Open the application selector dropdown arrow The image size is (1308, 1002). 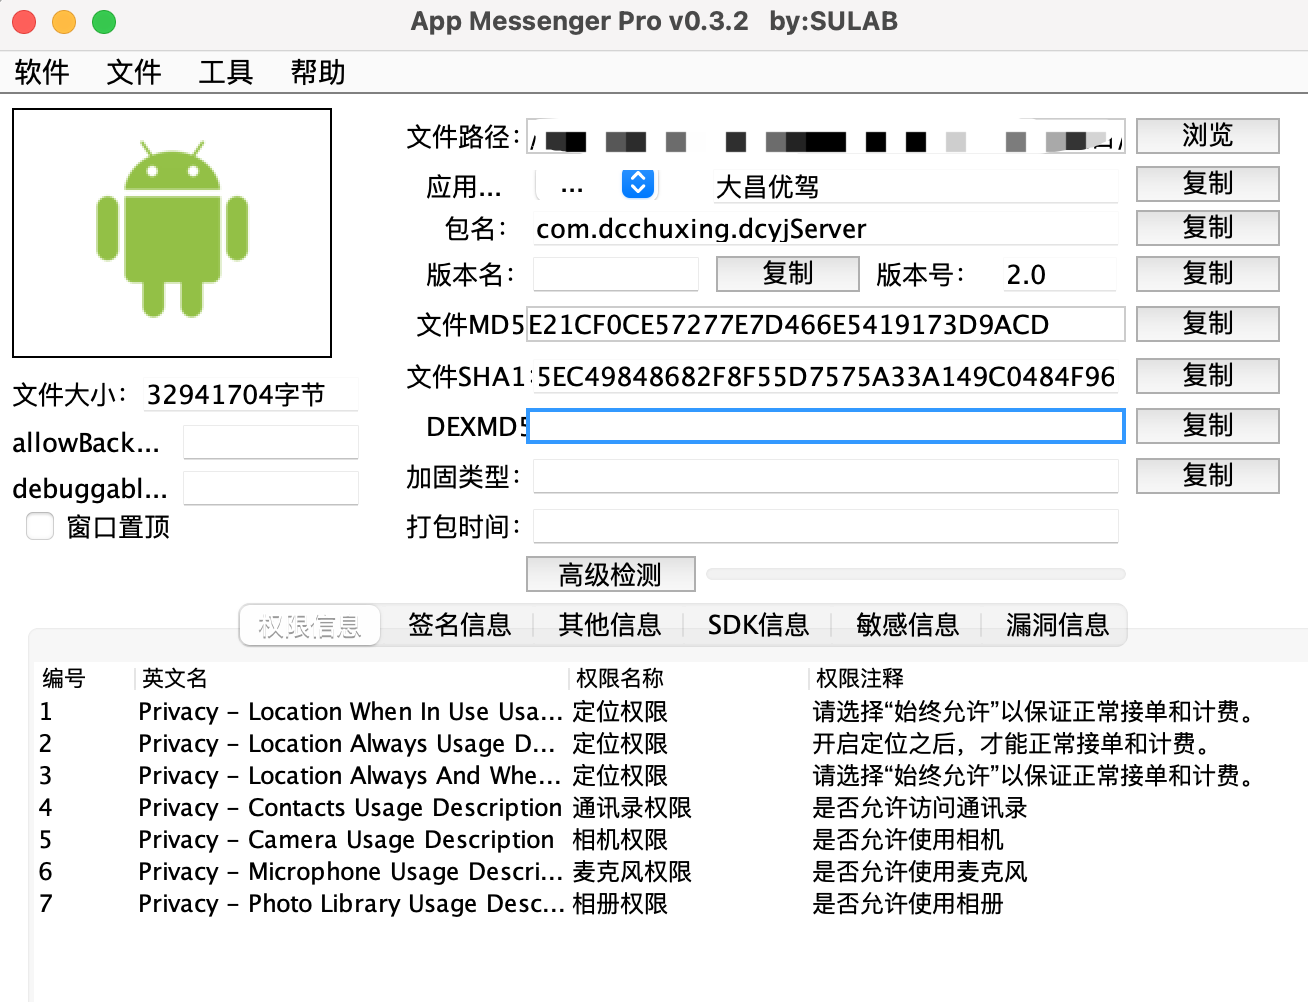637,184
